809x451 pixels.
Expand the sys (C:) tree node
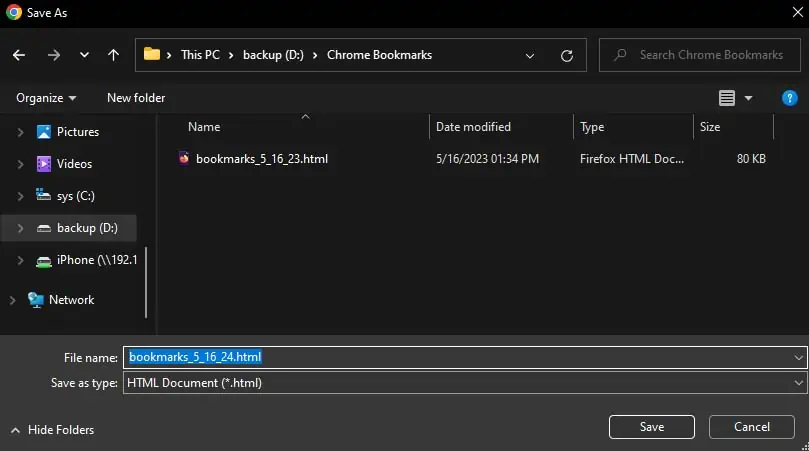tap(20, 196)
